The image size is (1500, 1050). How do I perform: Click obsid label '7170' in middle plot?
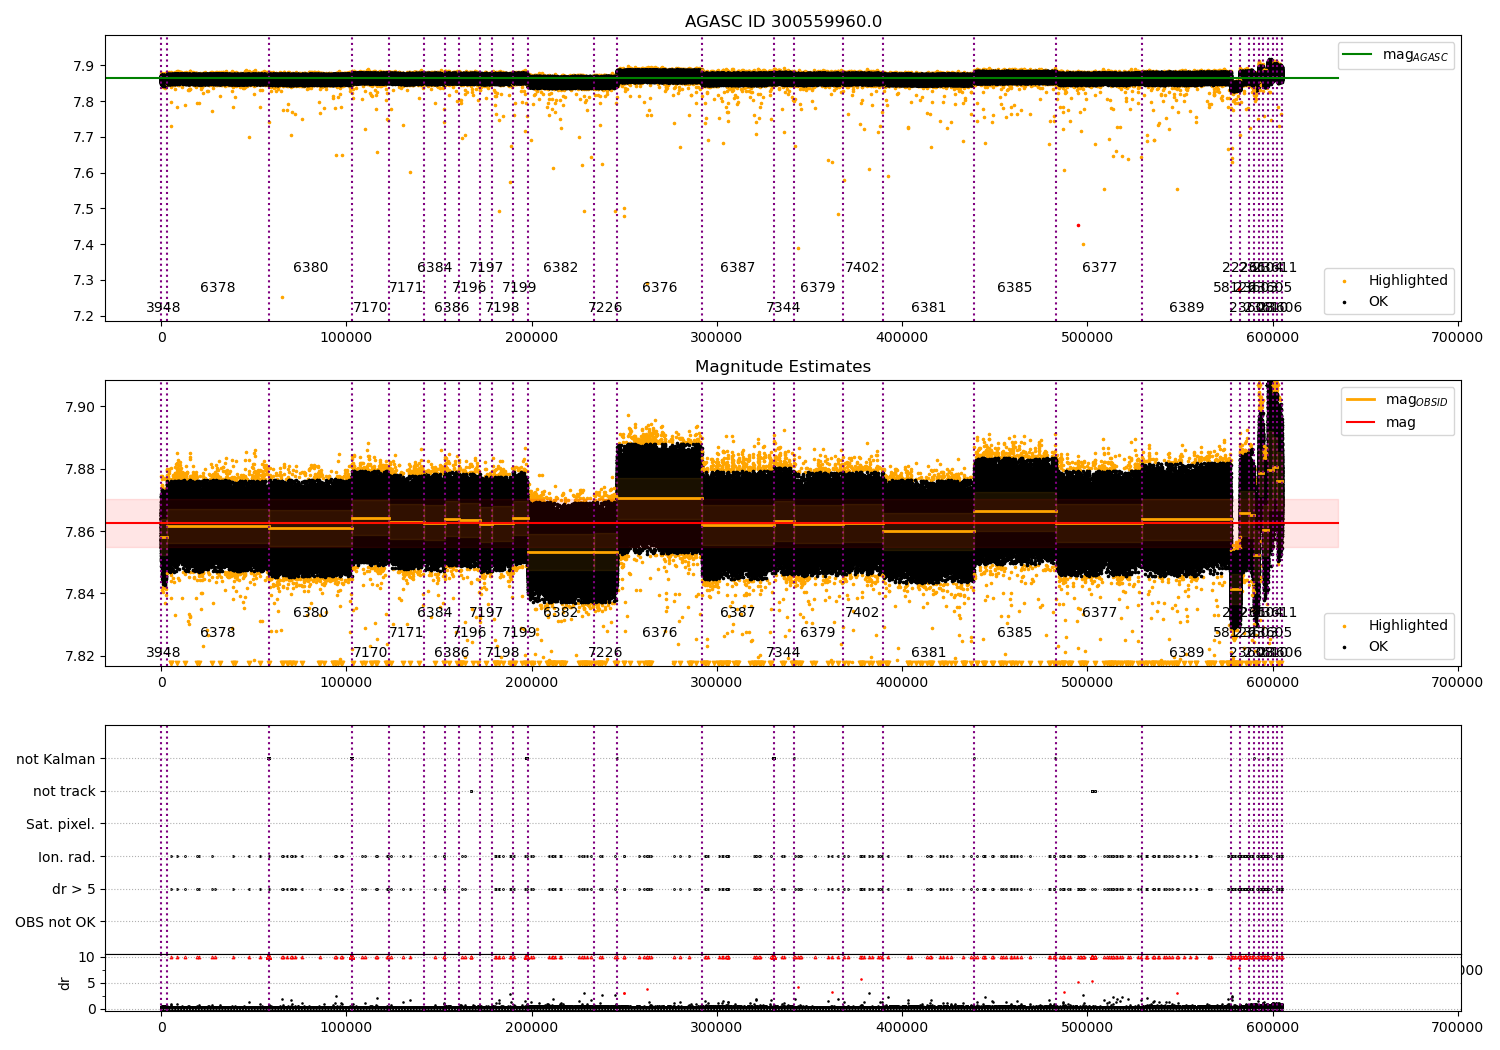370,652
